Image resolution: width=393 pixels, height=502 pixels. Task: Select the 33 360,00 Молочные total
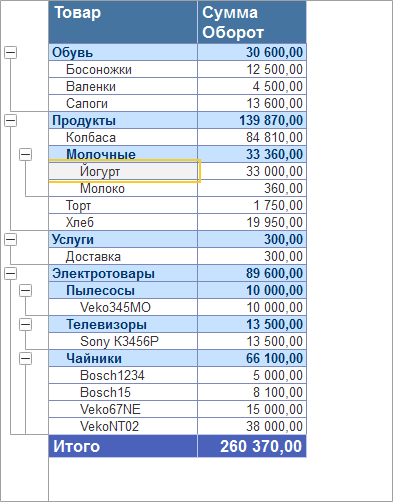[x=252, y=154]
